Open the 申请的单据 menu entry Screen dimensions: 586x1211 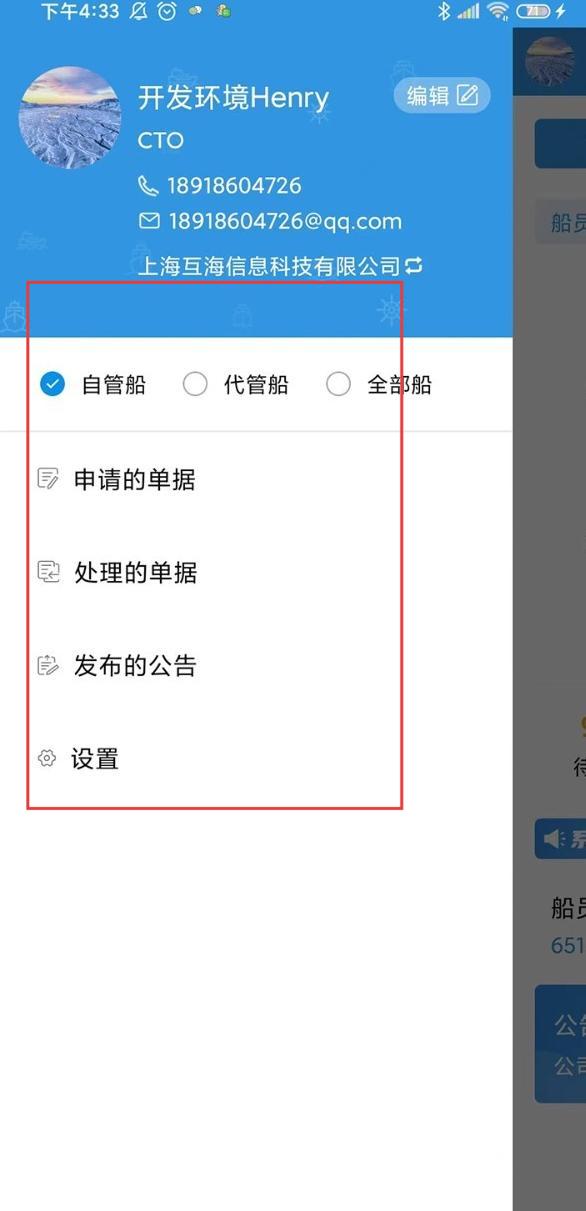click(256, 479)
